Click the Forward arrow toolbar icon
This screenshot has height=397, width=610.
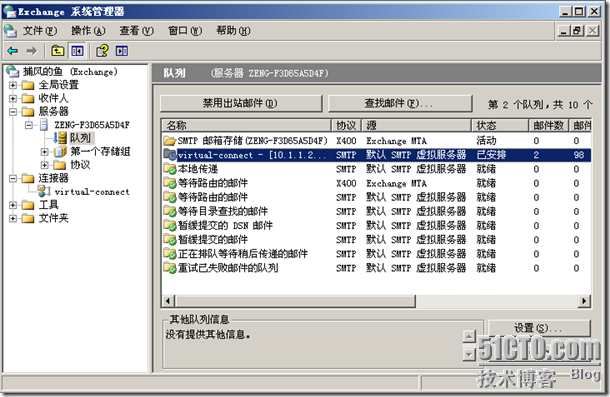[32, 51]
